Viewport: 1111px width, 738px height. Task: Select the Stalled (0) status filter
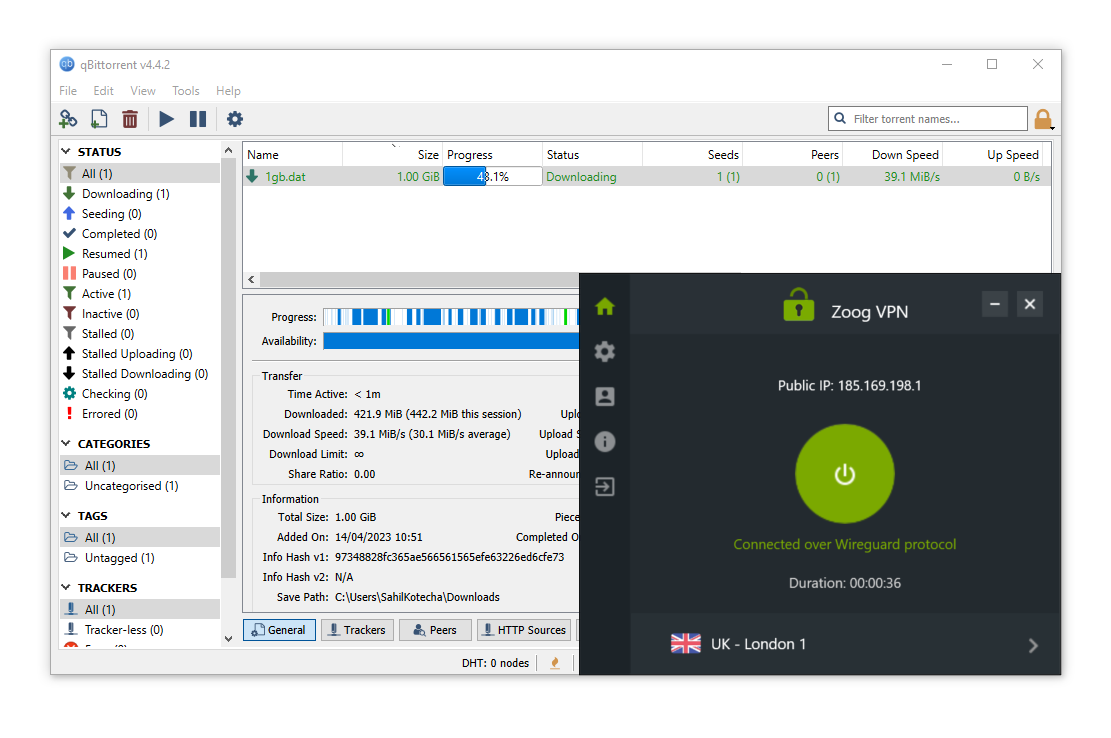pyautogui.click(x=140, y=334)
